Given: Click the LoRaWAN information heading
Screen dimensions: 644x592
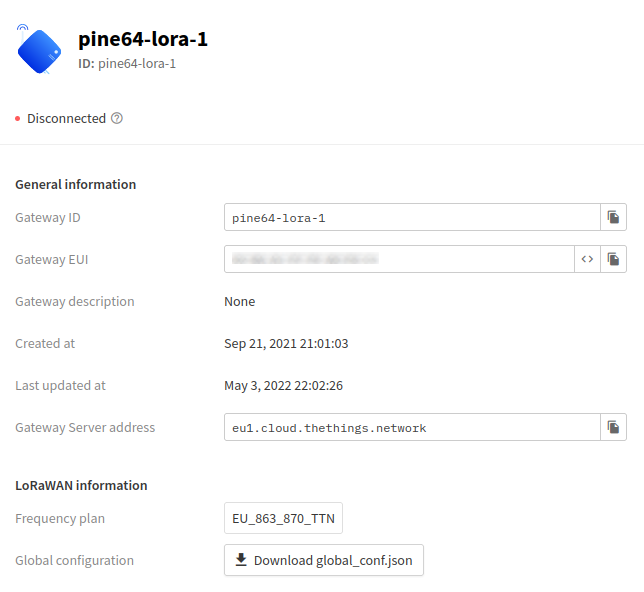Looking at the screenshot, I should [x=81, y=486].
